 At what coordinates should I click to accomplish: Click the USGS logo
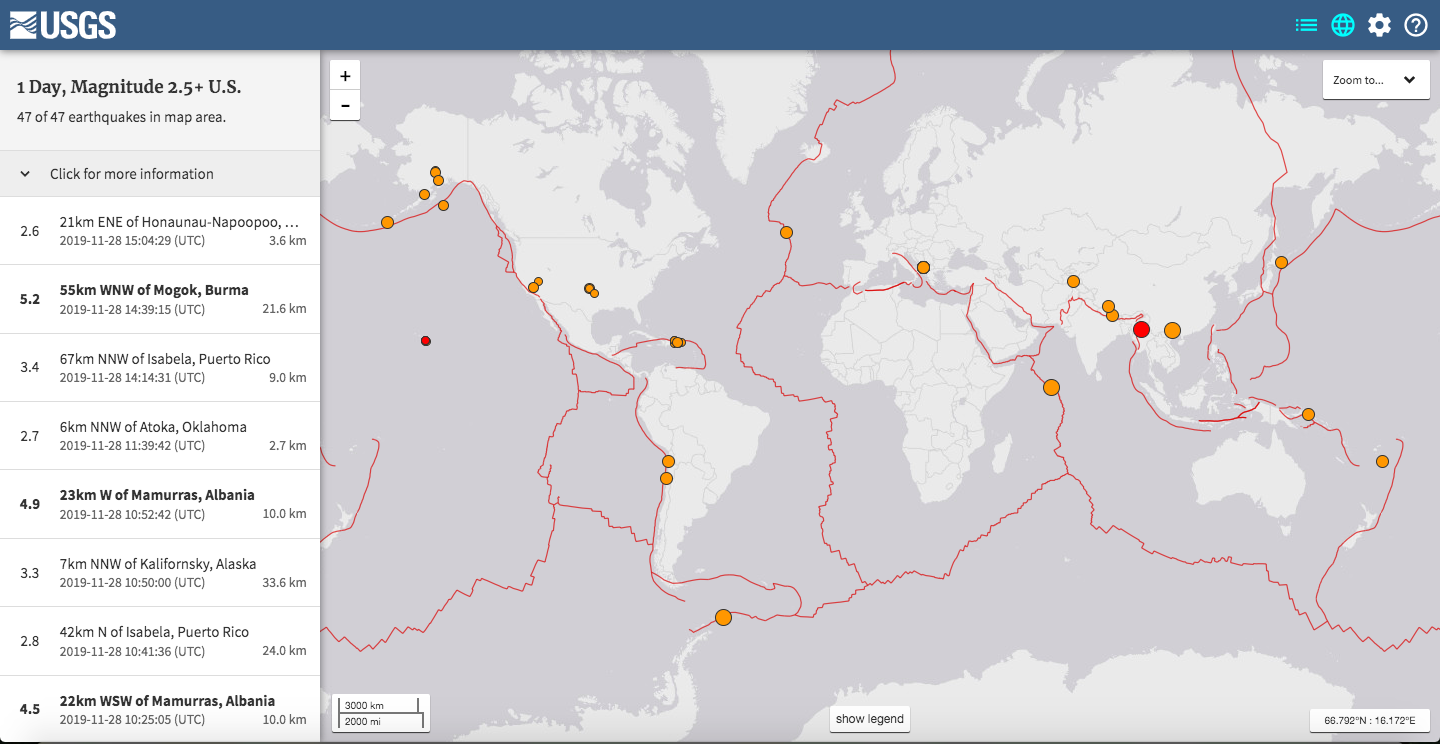point(63,25)
